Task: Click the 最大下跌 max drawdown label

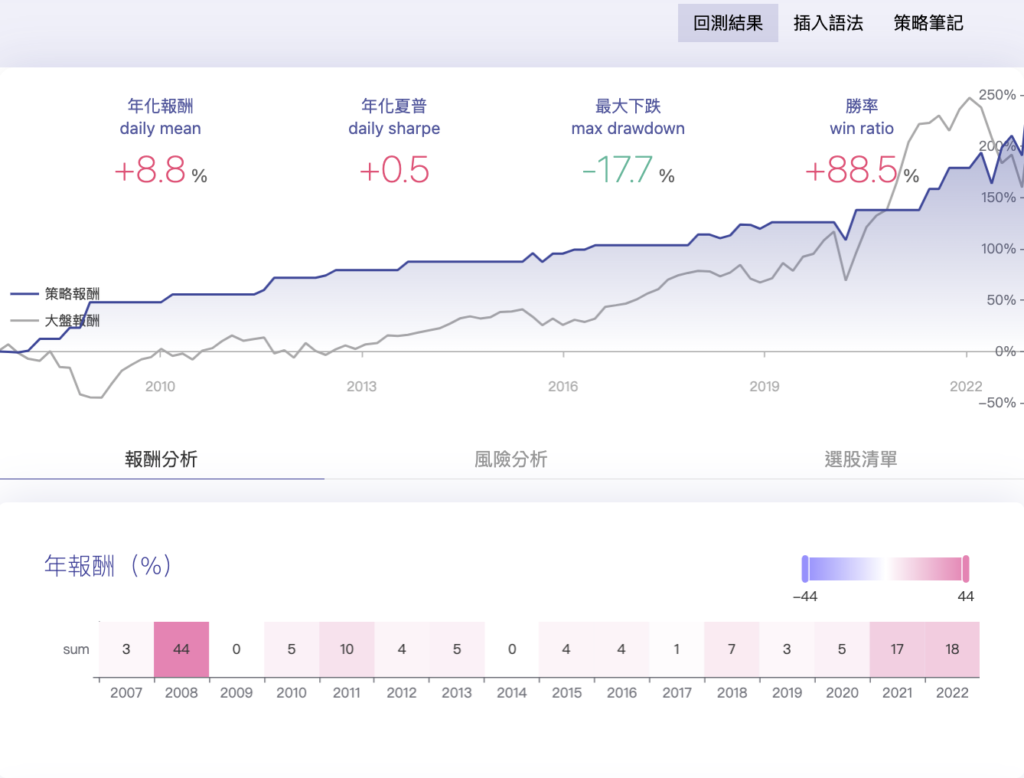Action: click(x=628, y=117)
